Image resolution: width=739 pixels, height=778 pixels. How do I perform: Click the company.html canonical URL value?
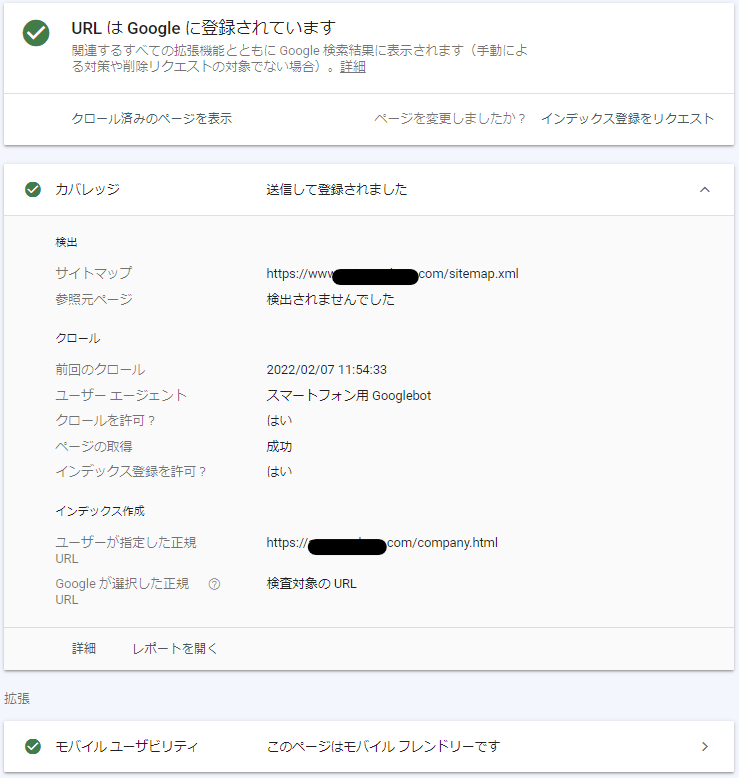coord(382,543)
